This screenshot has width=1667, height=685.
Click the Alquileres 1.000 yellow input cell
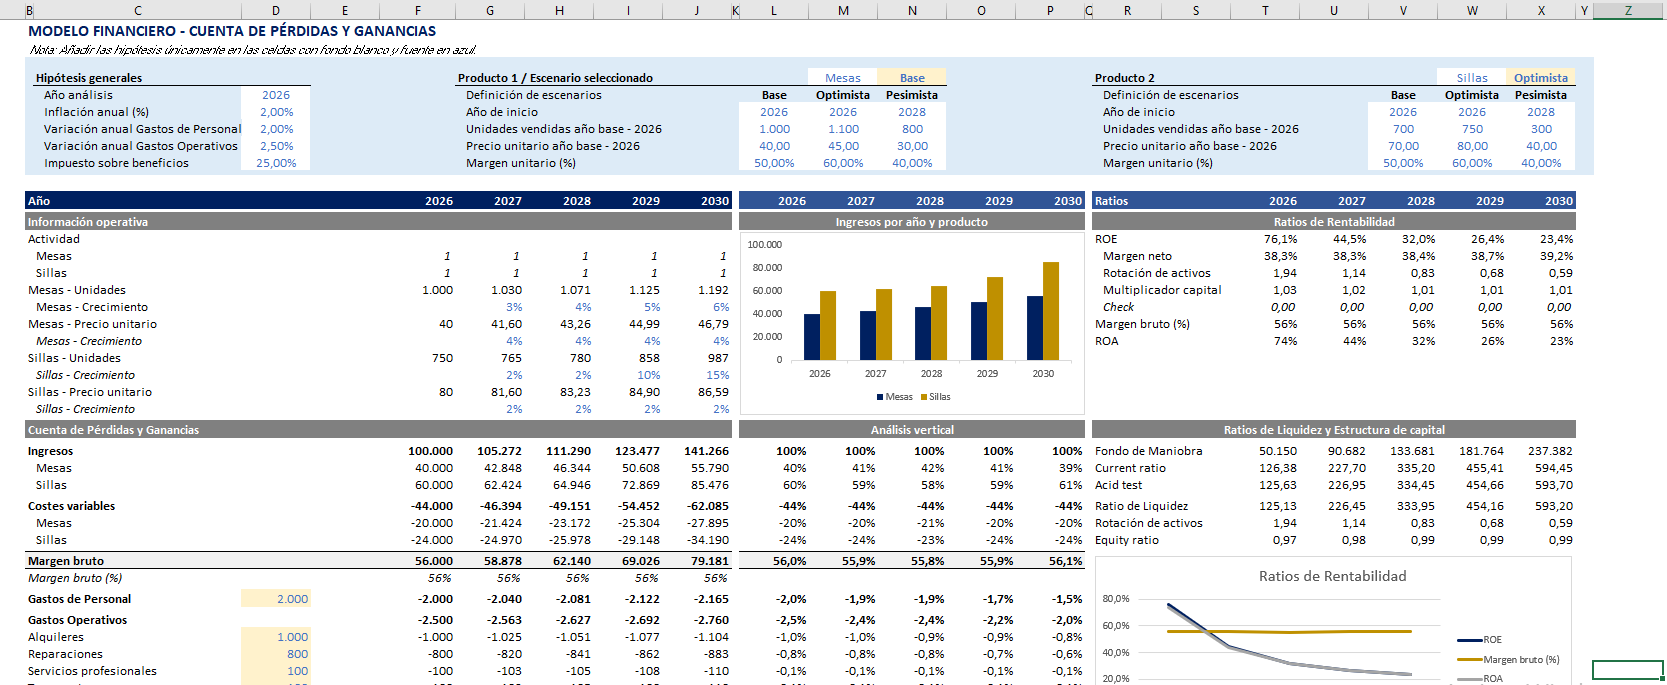pyautogui.click(x=276, y=637)
